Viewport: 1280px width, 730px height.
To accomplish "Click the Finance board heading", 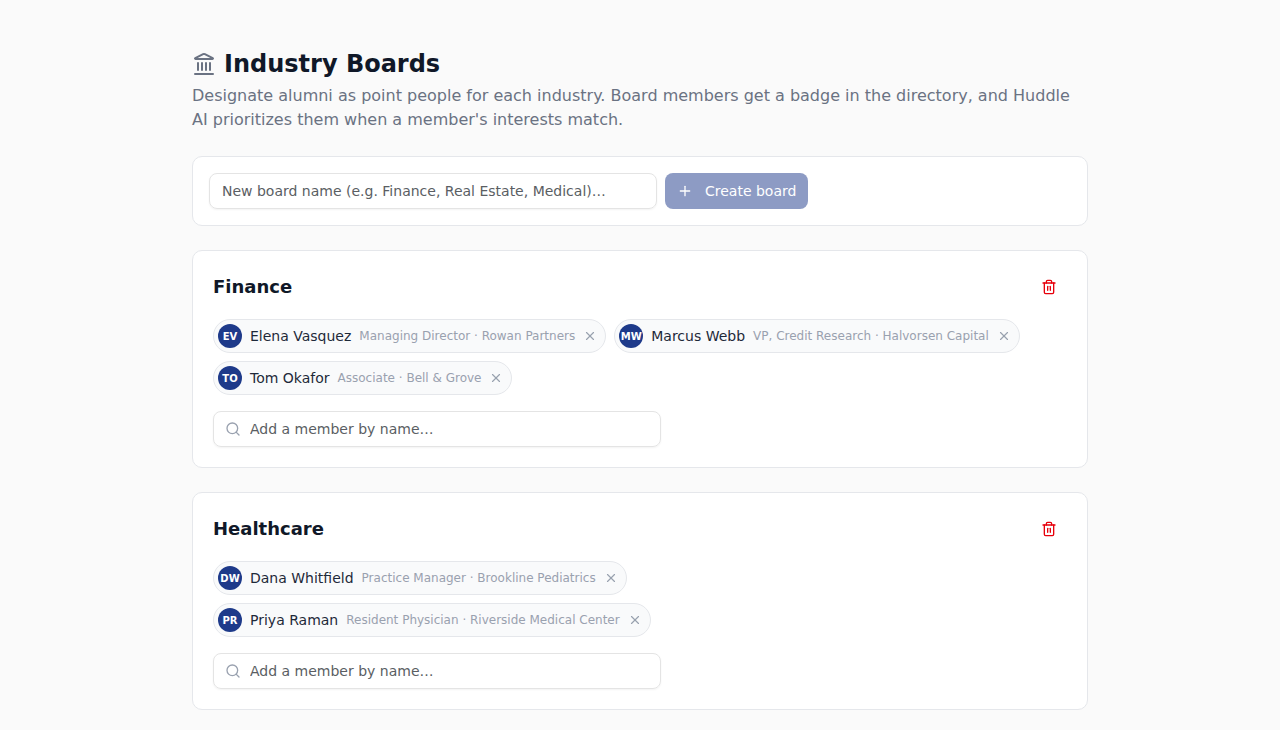I will click(253, 287).
